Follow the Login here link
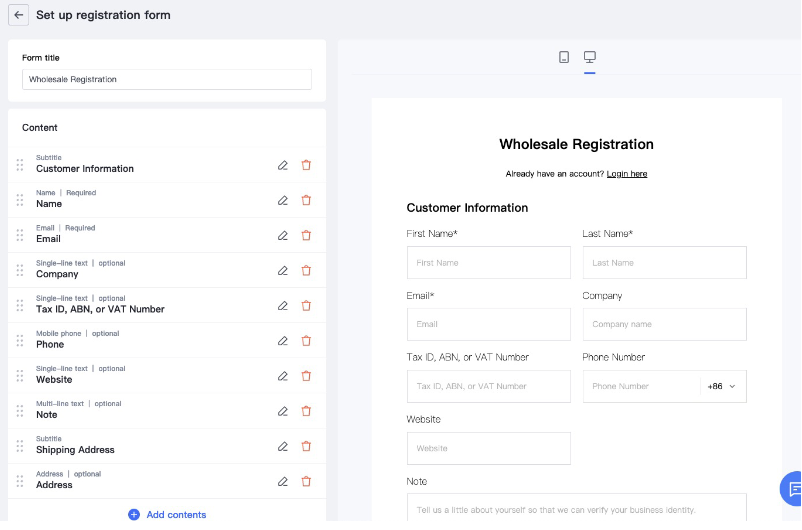 (626, 174)
